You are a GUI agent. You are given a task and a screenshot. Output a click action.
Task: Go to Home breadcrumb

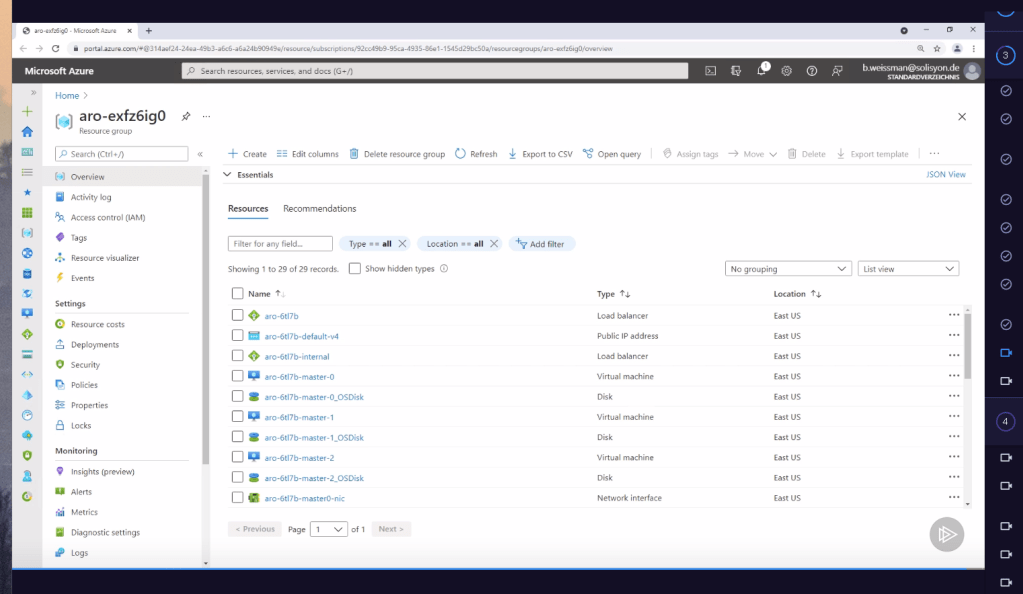click(x=67, y=95)
